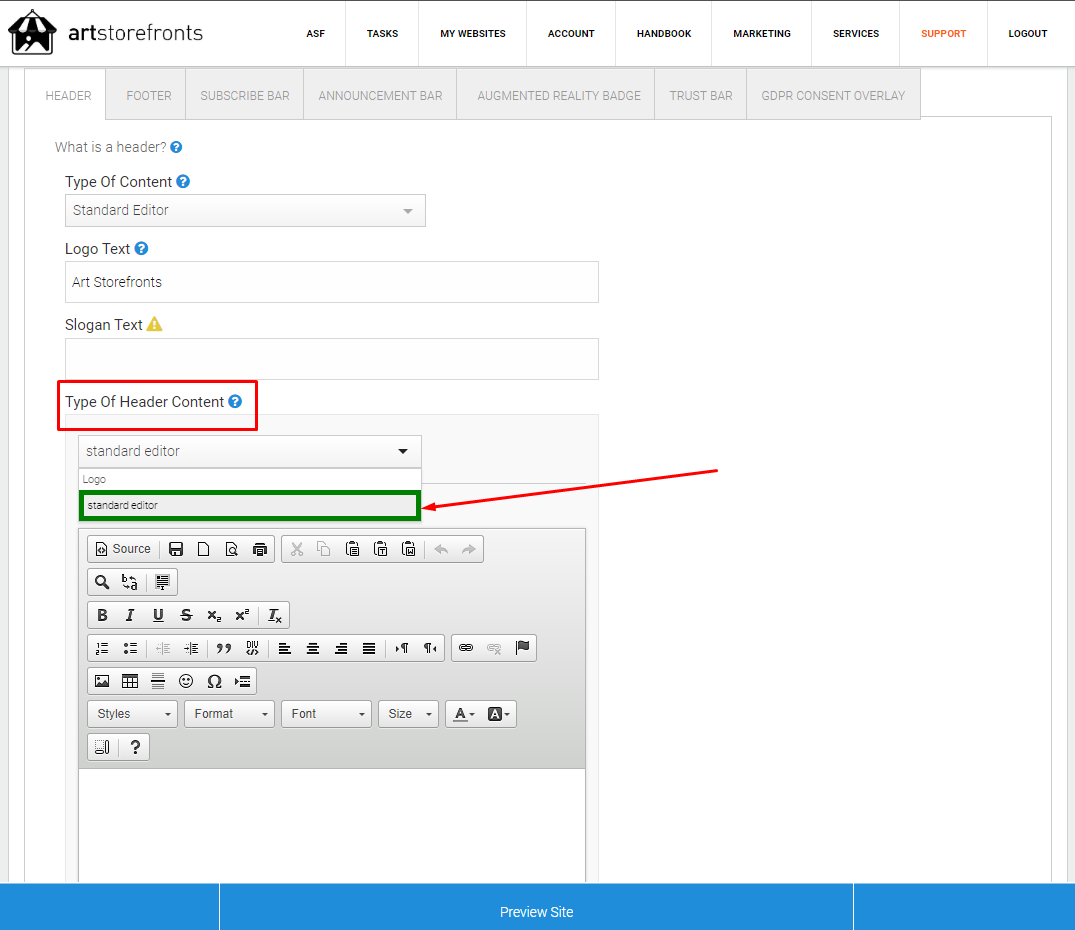Toggle Italic formatting
1075x930 pixels.
pyautogui.click(x=130, y=615)
